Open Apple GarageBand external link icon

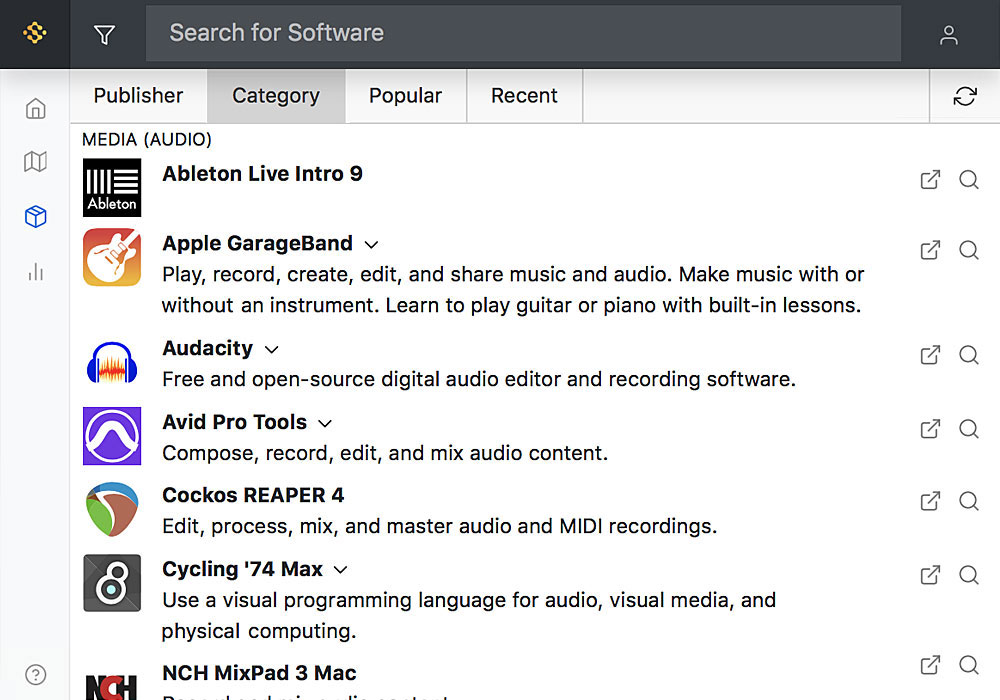tap(930, 250)
